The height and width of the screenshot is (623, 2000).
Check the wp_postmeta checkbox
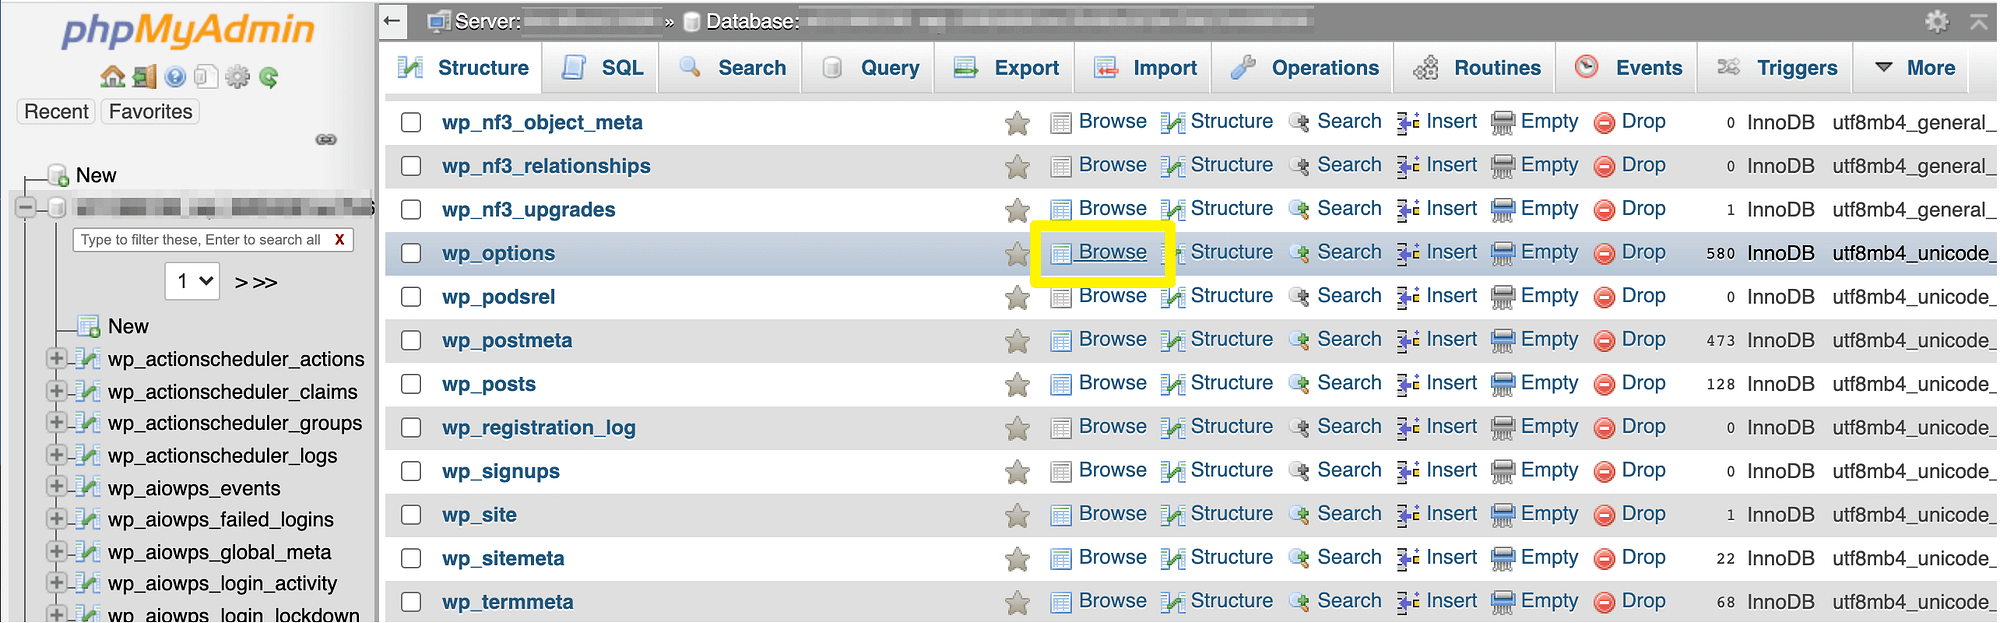pyautogui.click(x=411, y=340)
